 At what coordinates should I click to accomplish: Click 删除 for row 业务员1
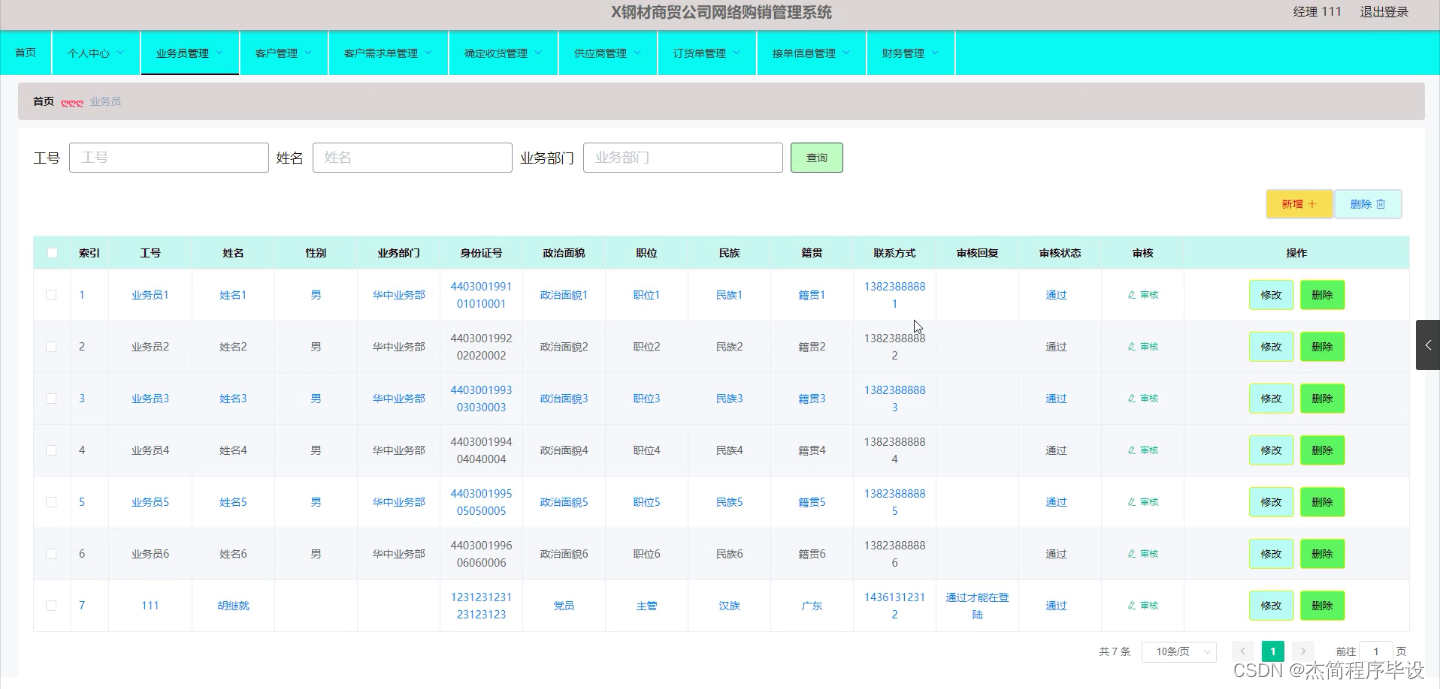1322,295
